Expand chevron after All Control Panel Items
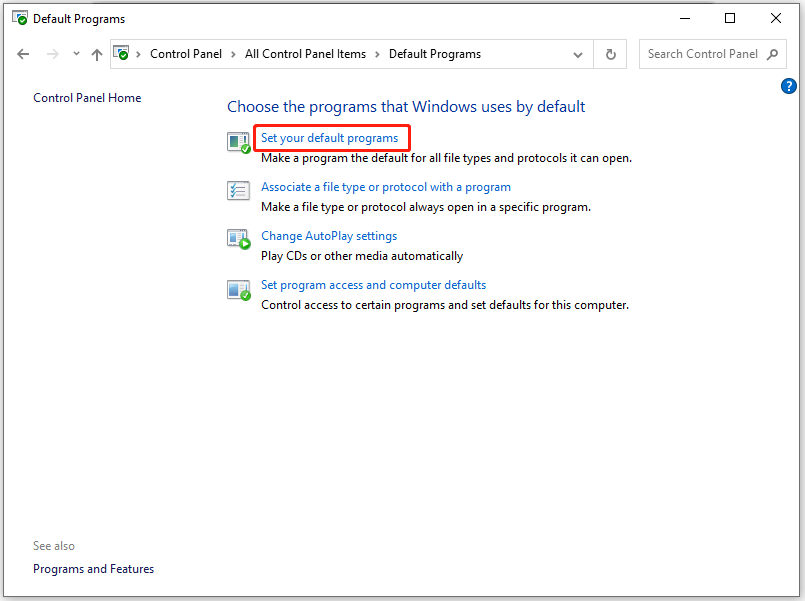The height and width of the screenshot is (601, 805). (377, 54)
